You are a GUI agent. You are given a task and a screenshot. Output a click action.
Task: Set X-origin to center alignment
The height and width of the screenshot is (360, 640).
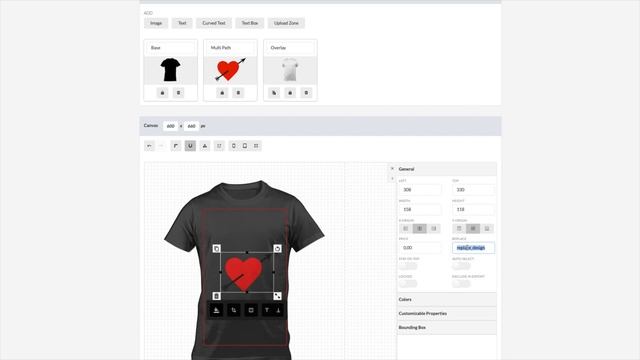[x=420, y=229]
